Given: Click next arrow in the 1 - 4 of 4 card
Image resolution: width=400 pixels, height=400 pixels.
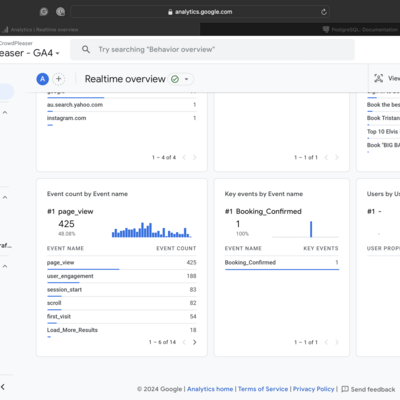Looking at the screenshot, I should tap(195, 157).
